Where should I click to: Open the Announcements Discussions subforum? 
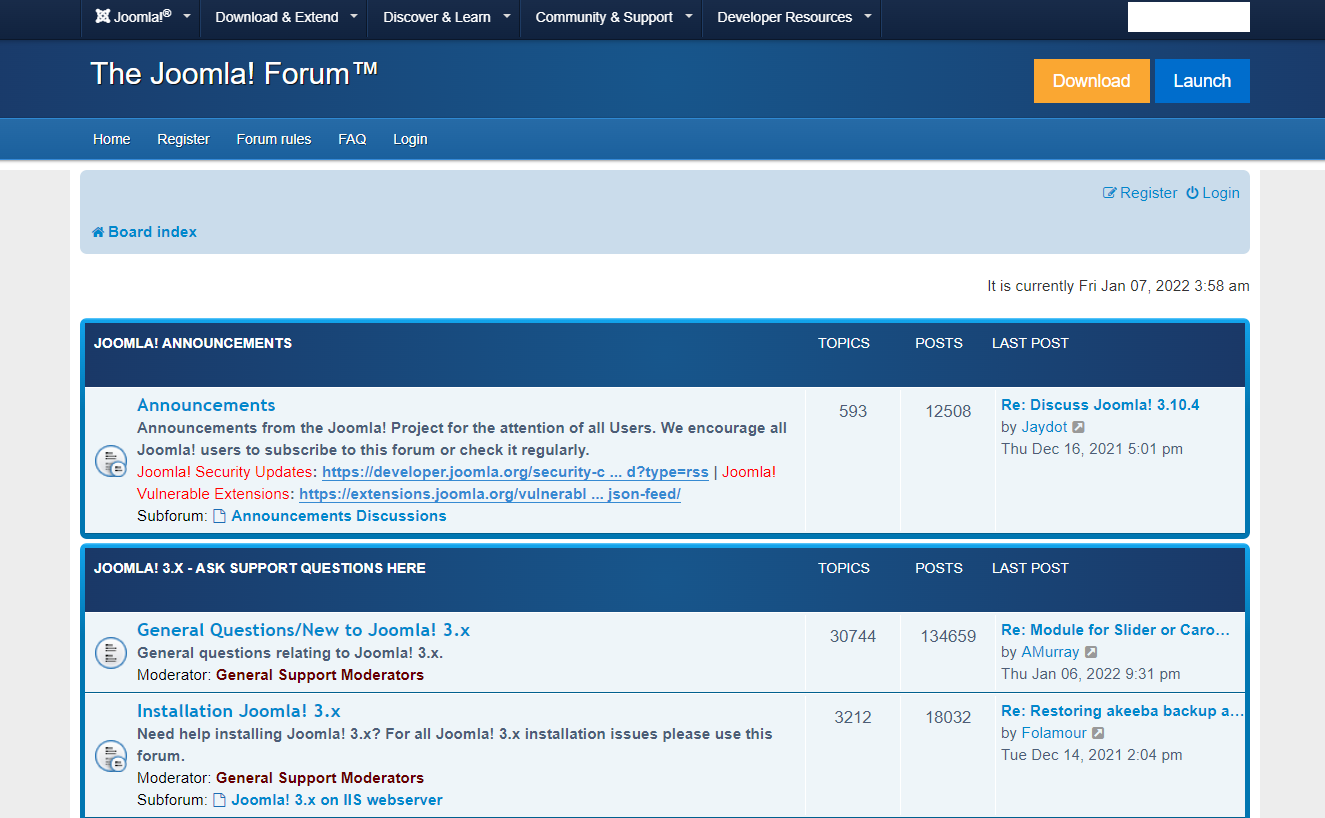[x=339, y=516]
